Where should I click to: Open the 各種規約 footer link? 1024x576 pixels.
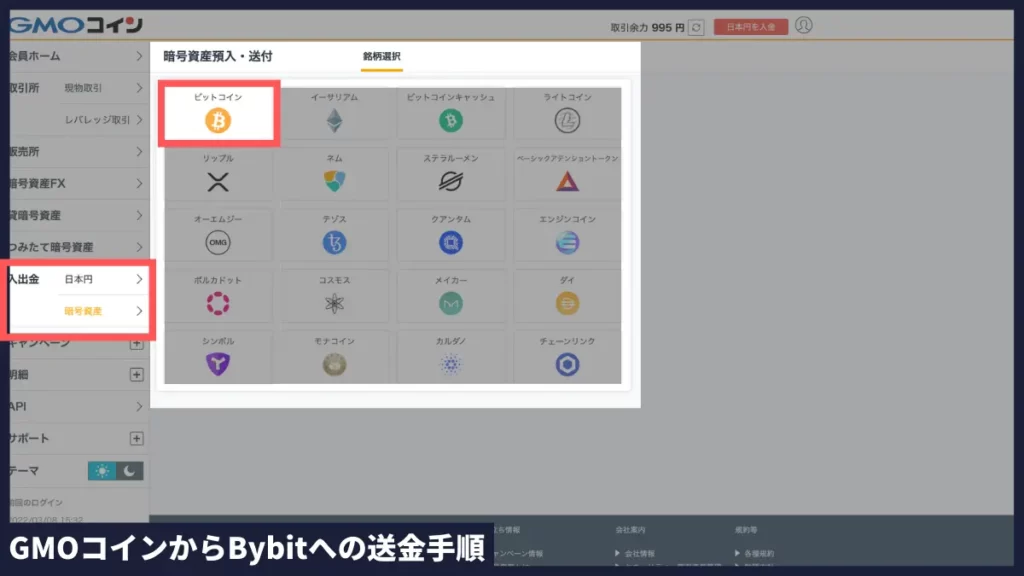click(x=759, y=553)
